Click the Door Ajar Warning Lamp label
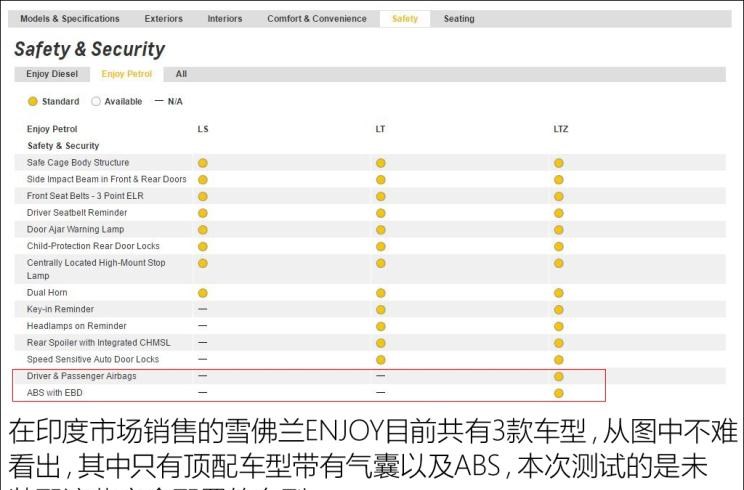The width and height of the screenshot is (744, 490). 75,229
